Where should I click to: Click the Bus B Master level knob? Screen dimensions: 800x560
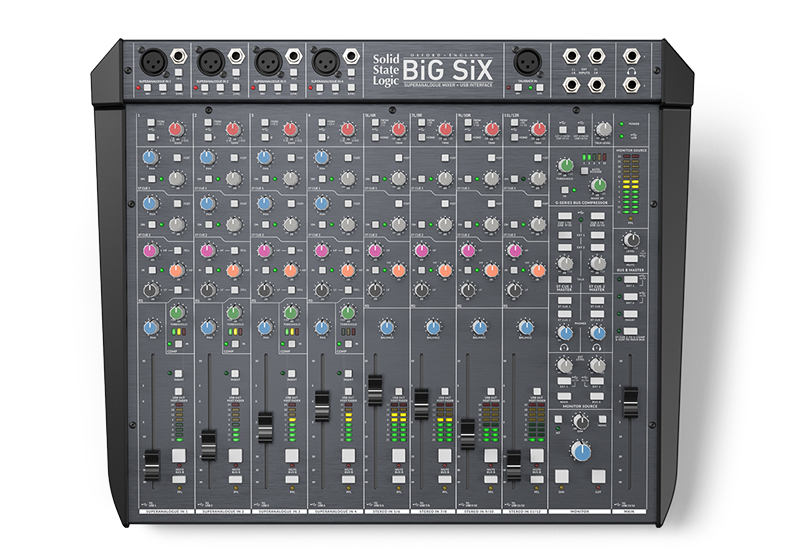click(632, 240)
